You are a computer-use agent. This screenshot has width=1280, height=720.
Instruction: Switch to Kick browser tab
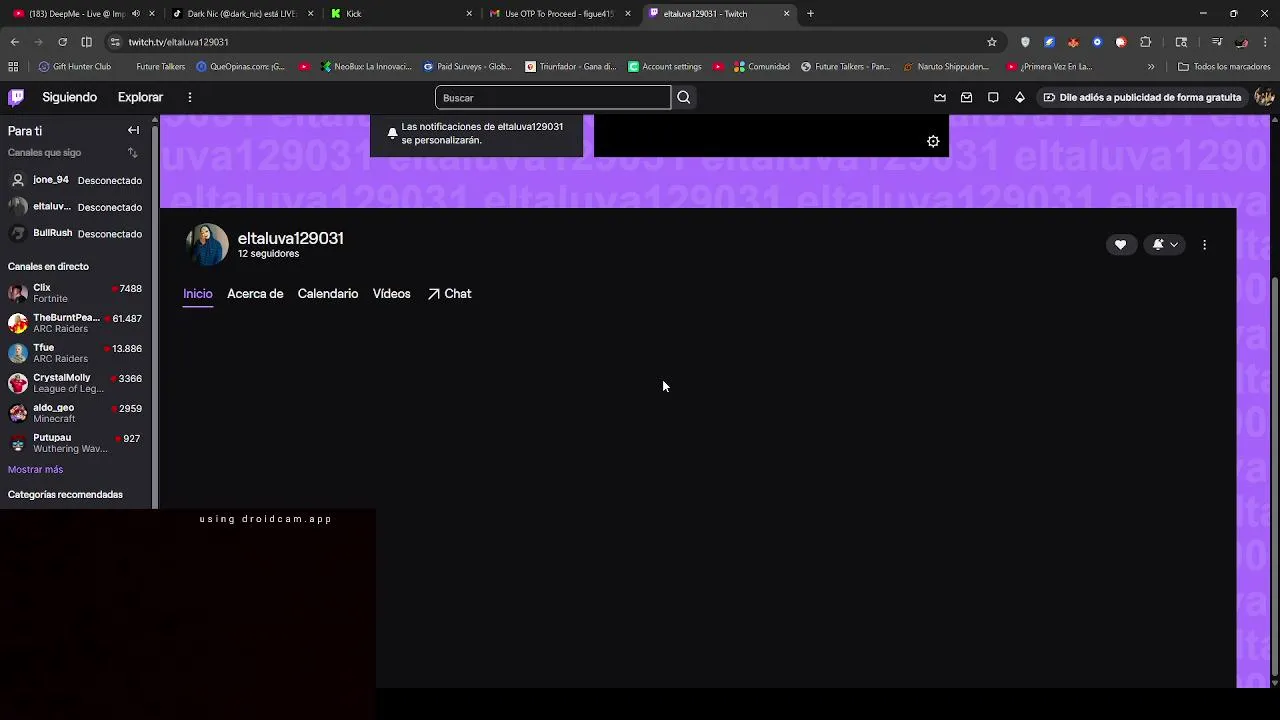pos(402,14)
